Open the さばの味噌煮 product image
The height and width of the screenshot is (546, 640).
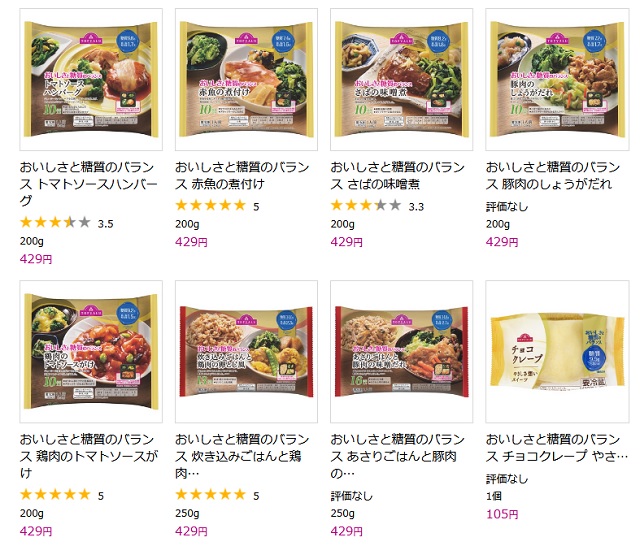tap(402, 79)
